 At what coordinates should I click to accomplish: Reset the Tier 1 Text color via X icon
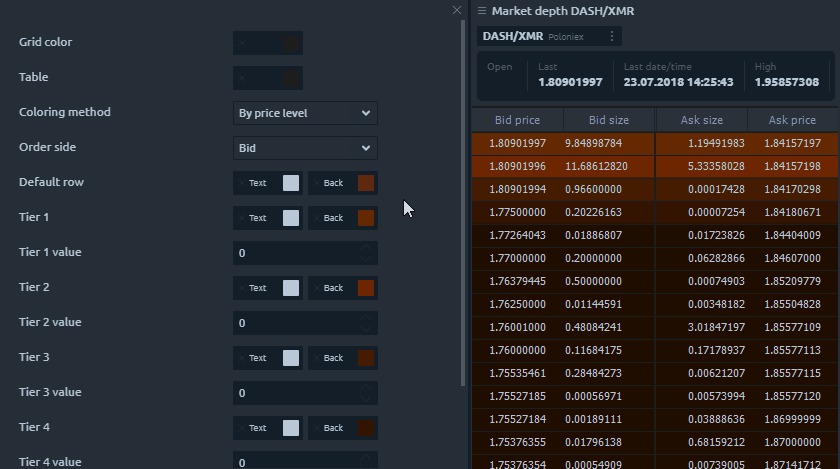(x=241, y=218)
